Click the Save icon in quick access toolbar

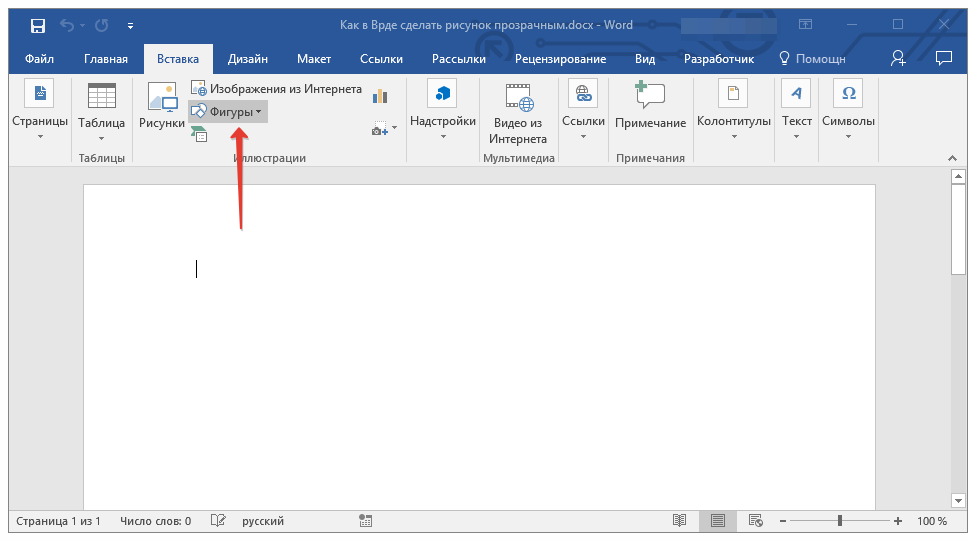coord(37,25)
